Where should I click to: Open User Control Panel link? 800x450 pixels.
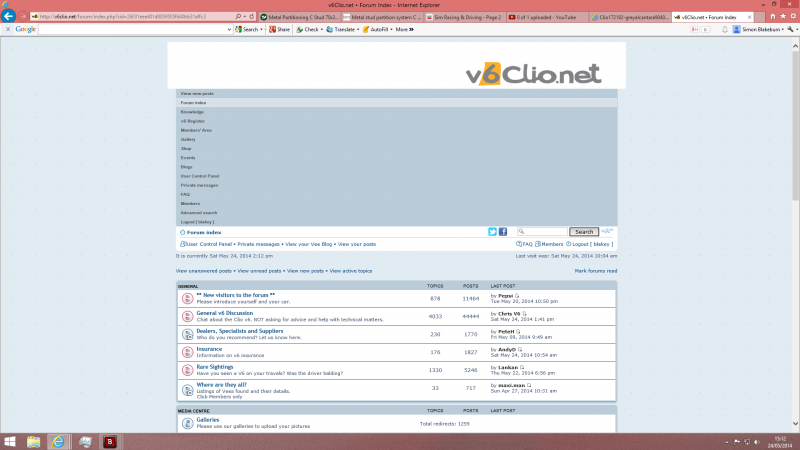pos(209,244)
